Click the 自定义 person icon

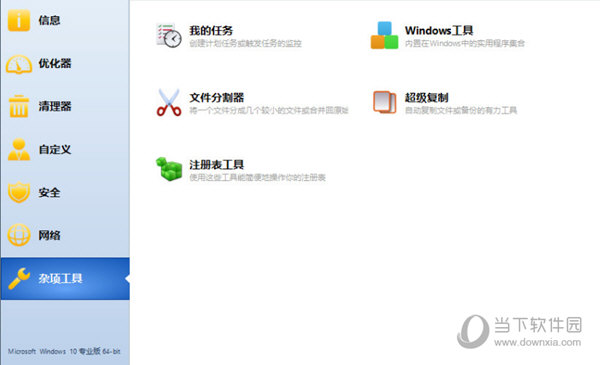[18, 149]
